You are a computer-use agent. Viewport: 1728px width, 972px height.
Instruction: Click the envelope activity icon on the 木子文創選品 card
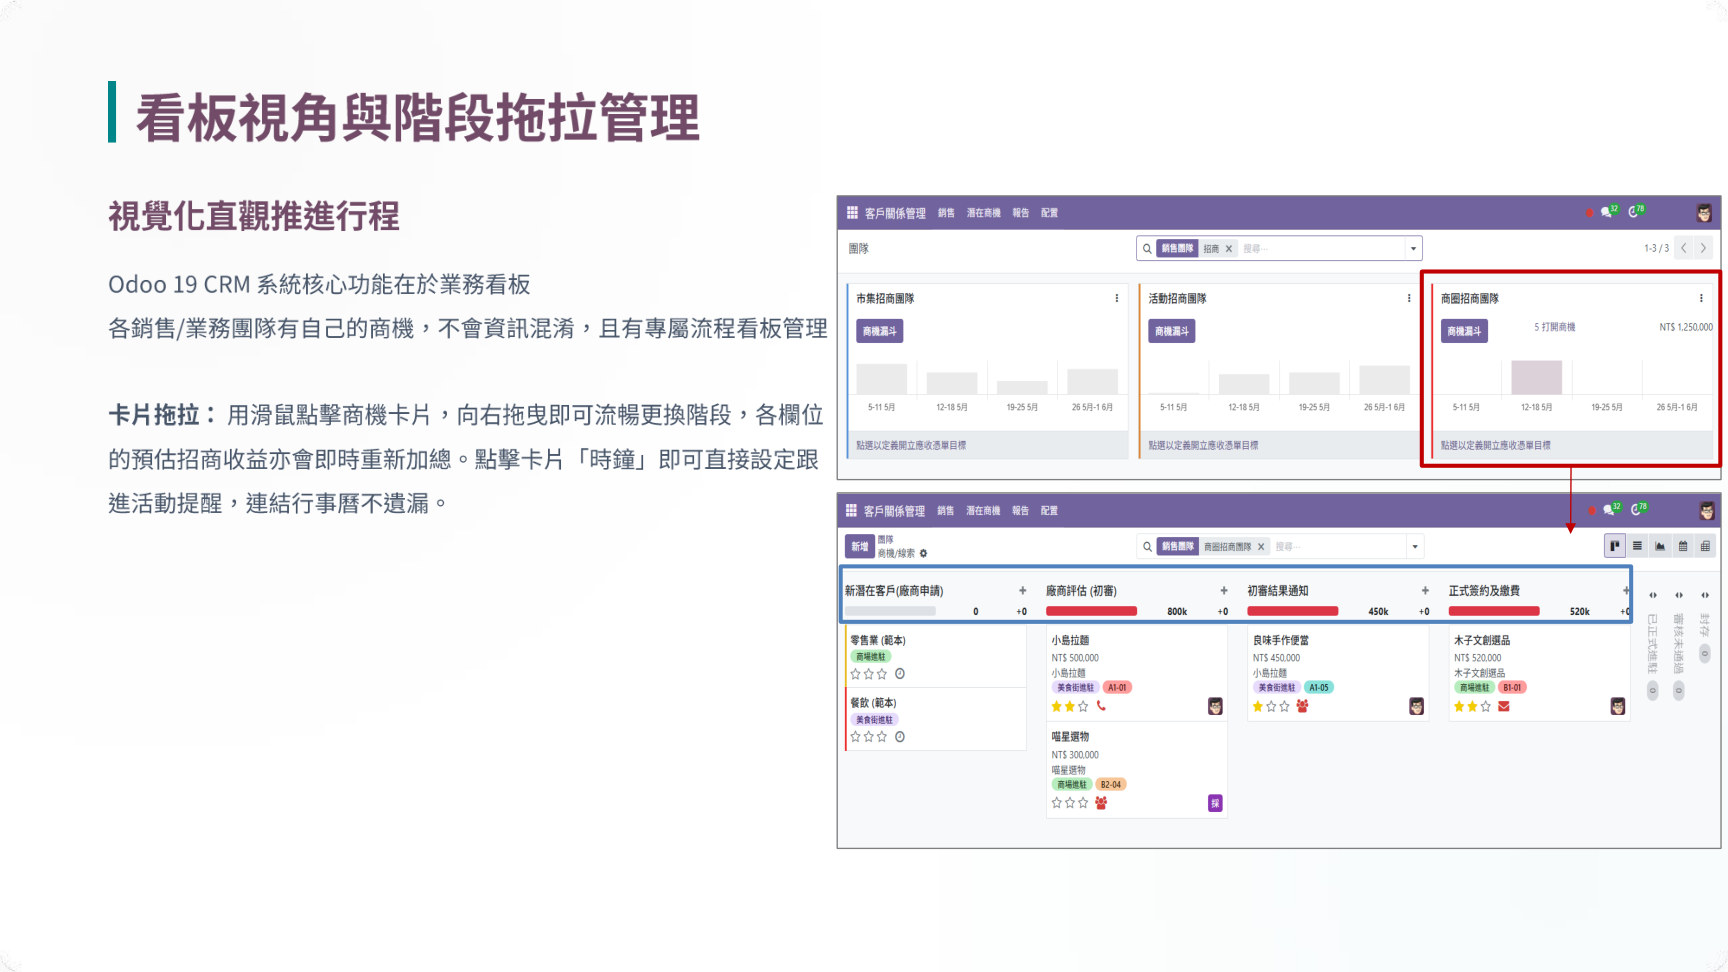pos(1504,706)
